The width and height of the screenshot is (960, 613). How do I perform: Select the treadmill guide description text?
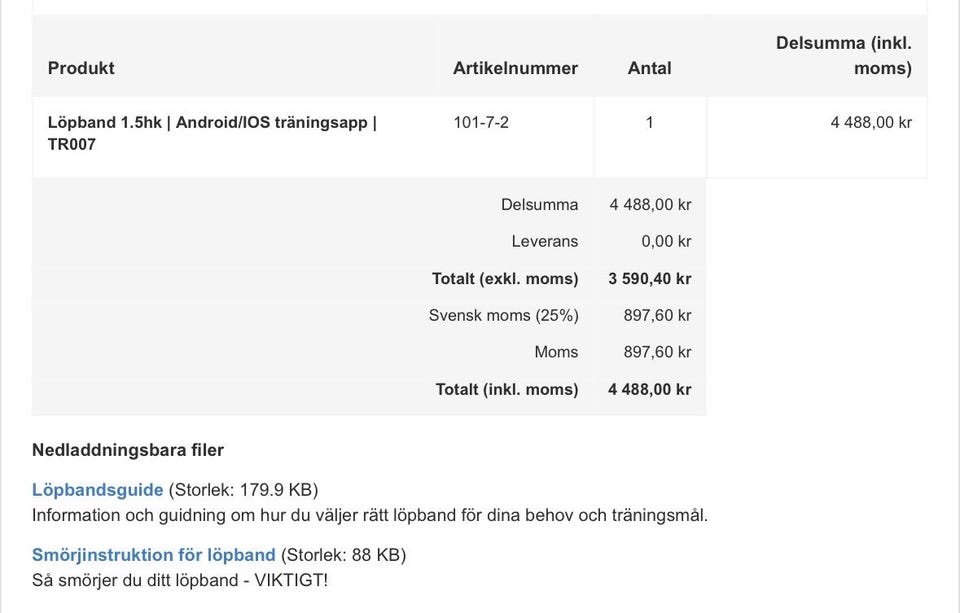point(370,515)
